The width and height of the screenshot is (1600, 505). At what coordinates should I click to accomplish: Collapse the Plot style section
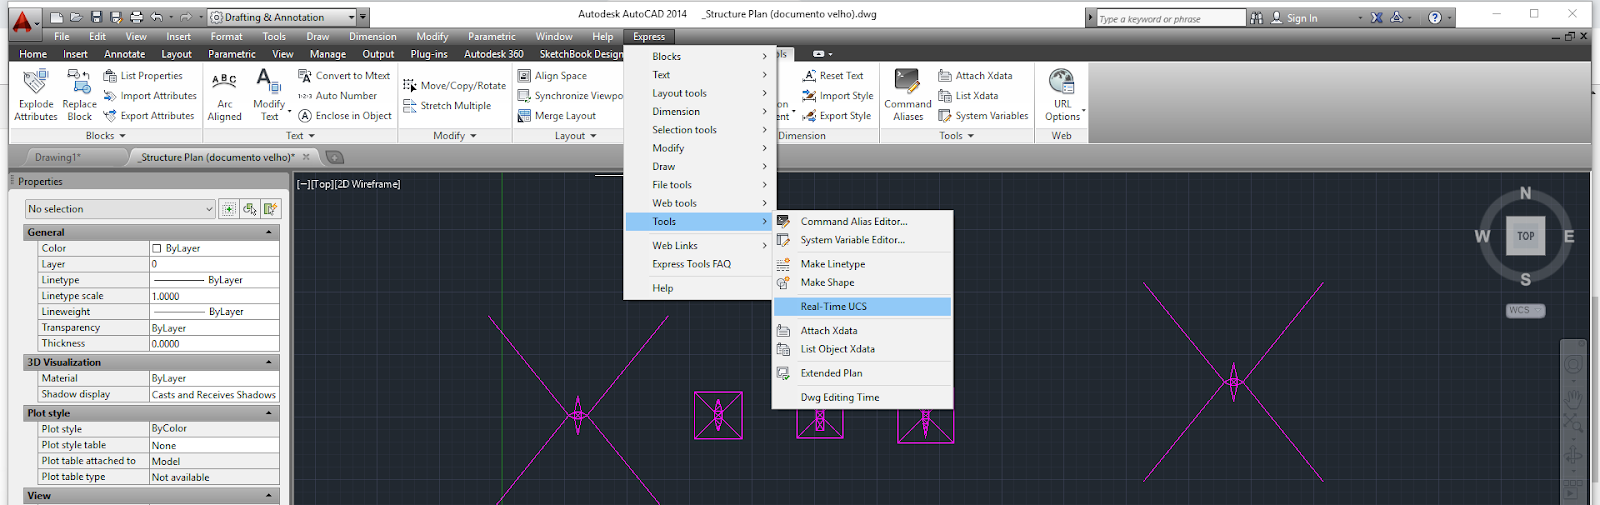point(269,413)
